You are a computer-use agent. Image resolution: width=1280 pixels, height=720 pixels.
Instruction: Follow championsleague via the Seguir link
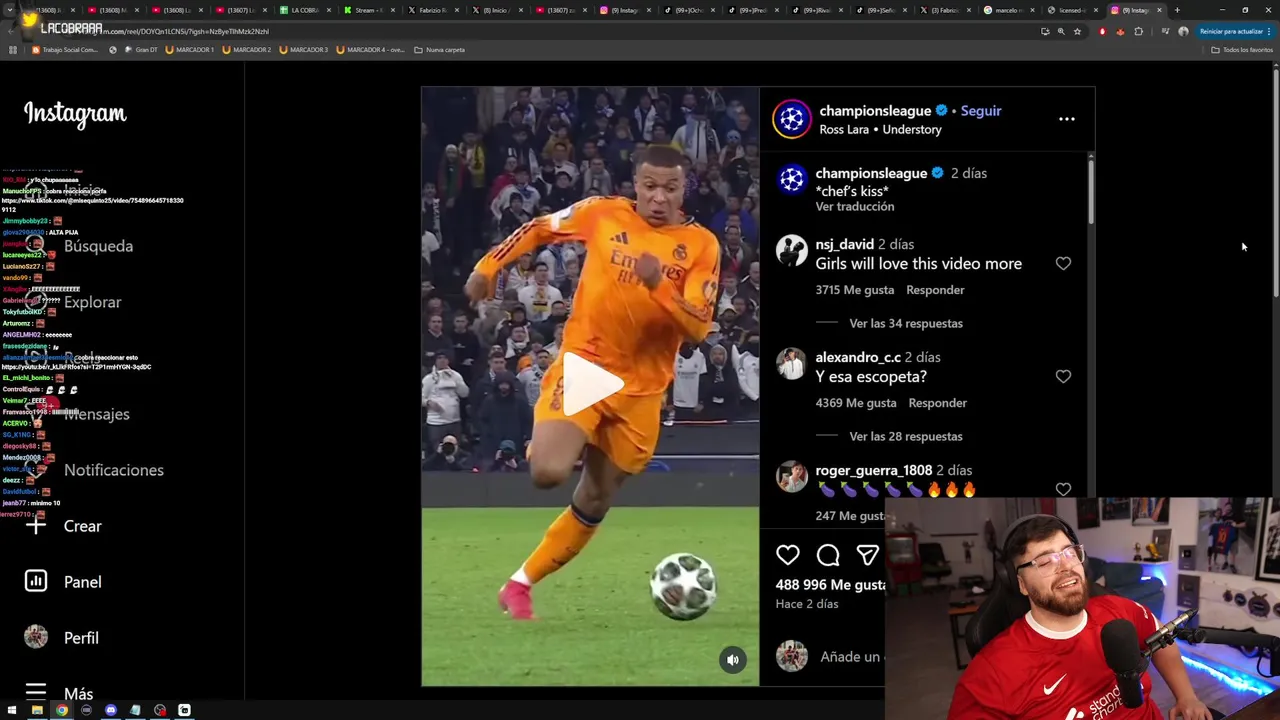pyautogui.click(x=981, y=111)
